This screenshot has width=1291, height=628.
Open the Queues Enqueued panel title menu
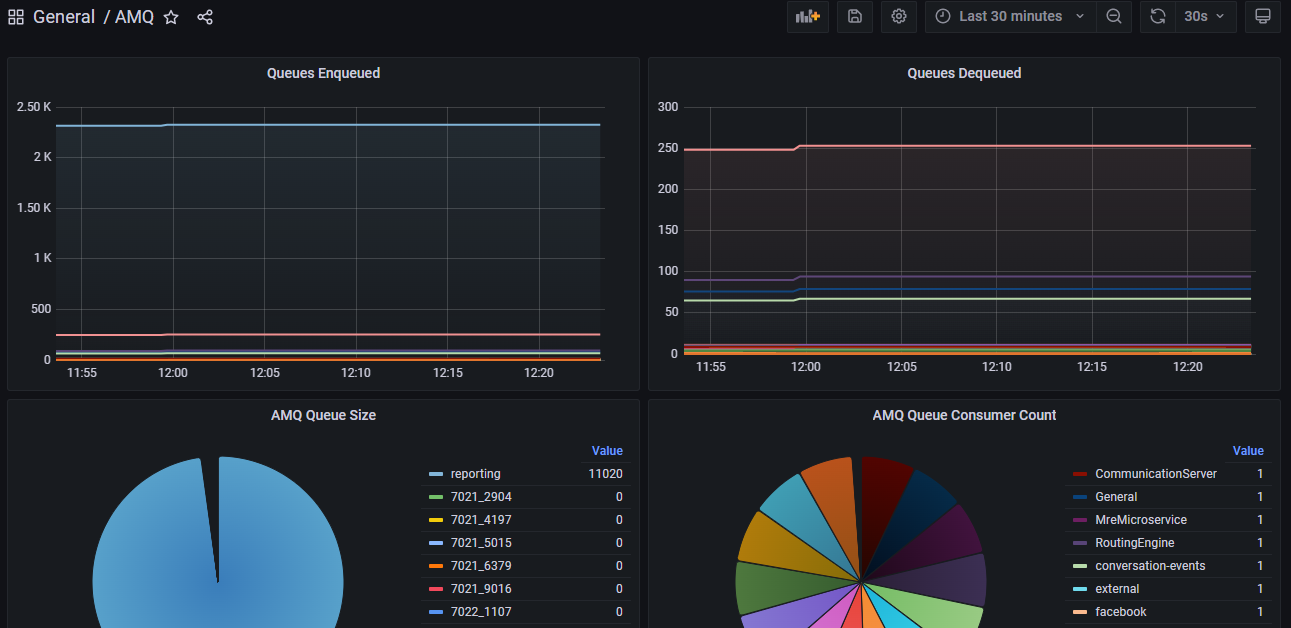coord(323,73)
